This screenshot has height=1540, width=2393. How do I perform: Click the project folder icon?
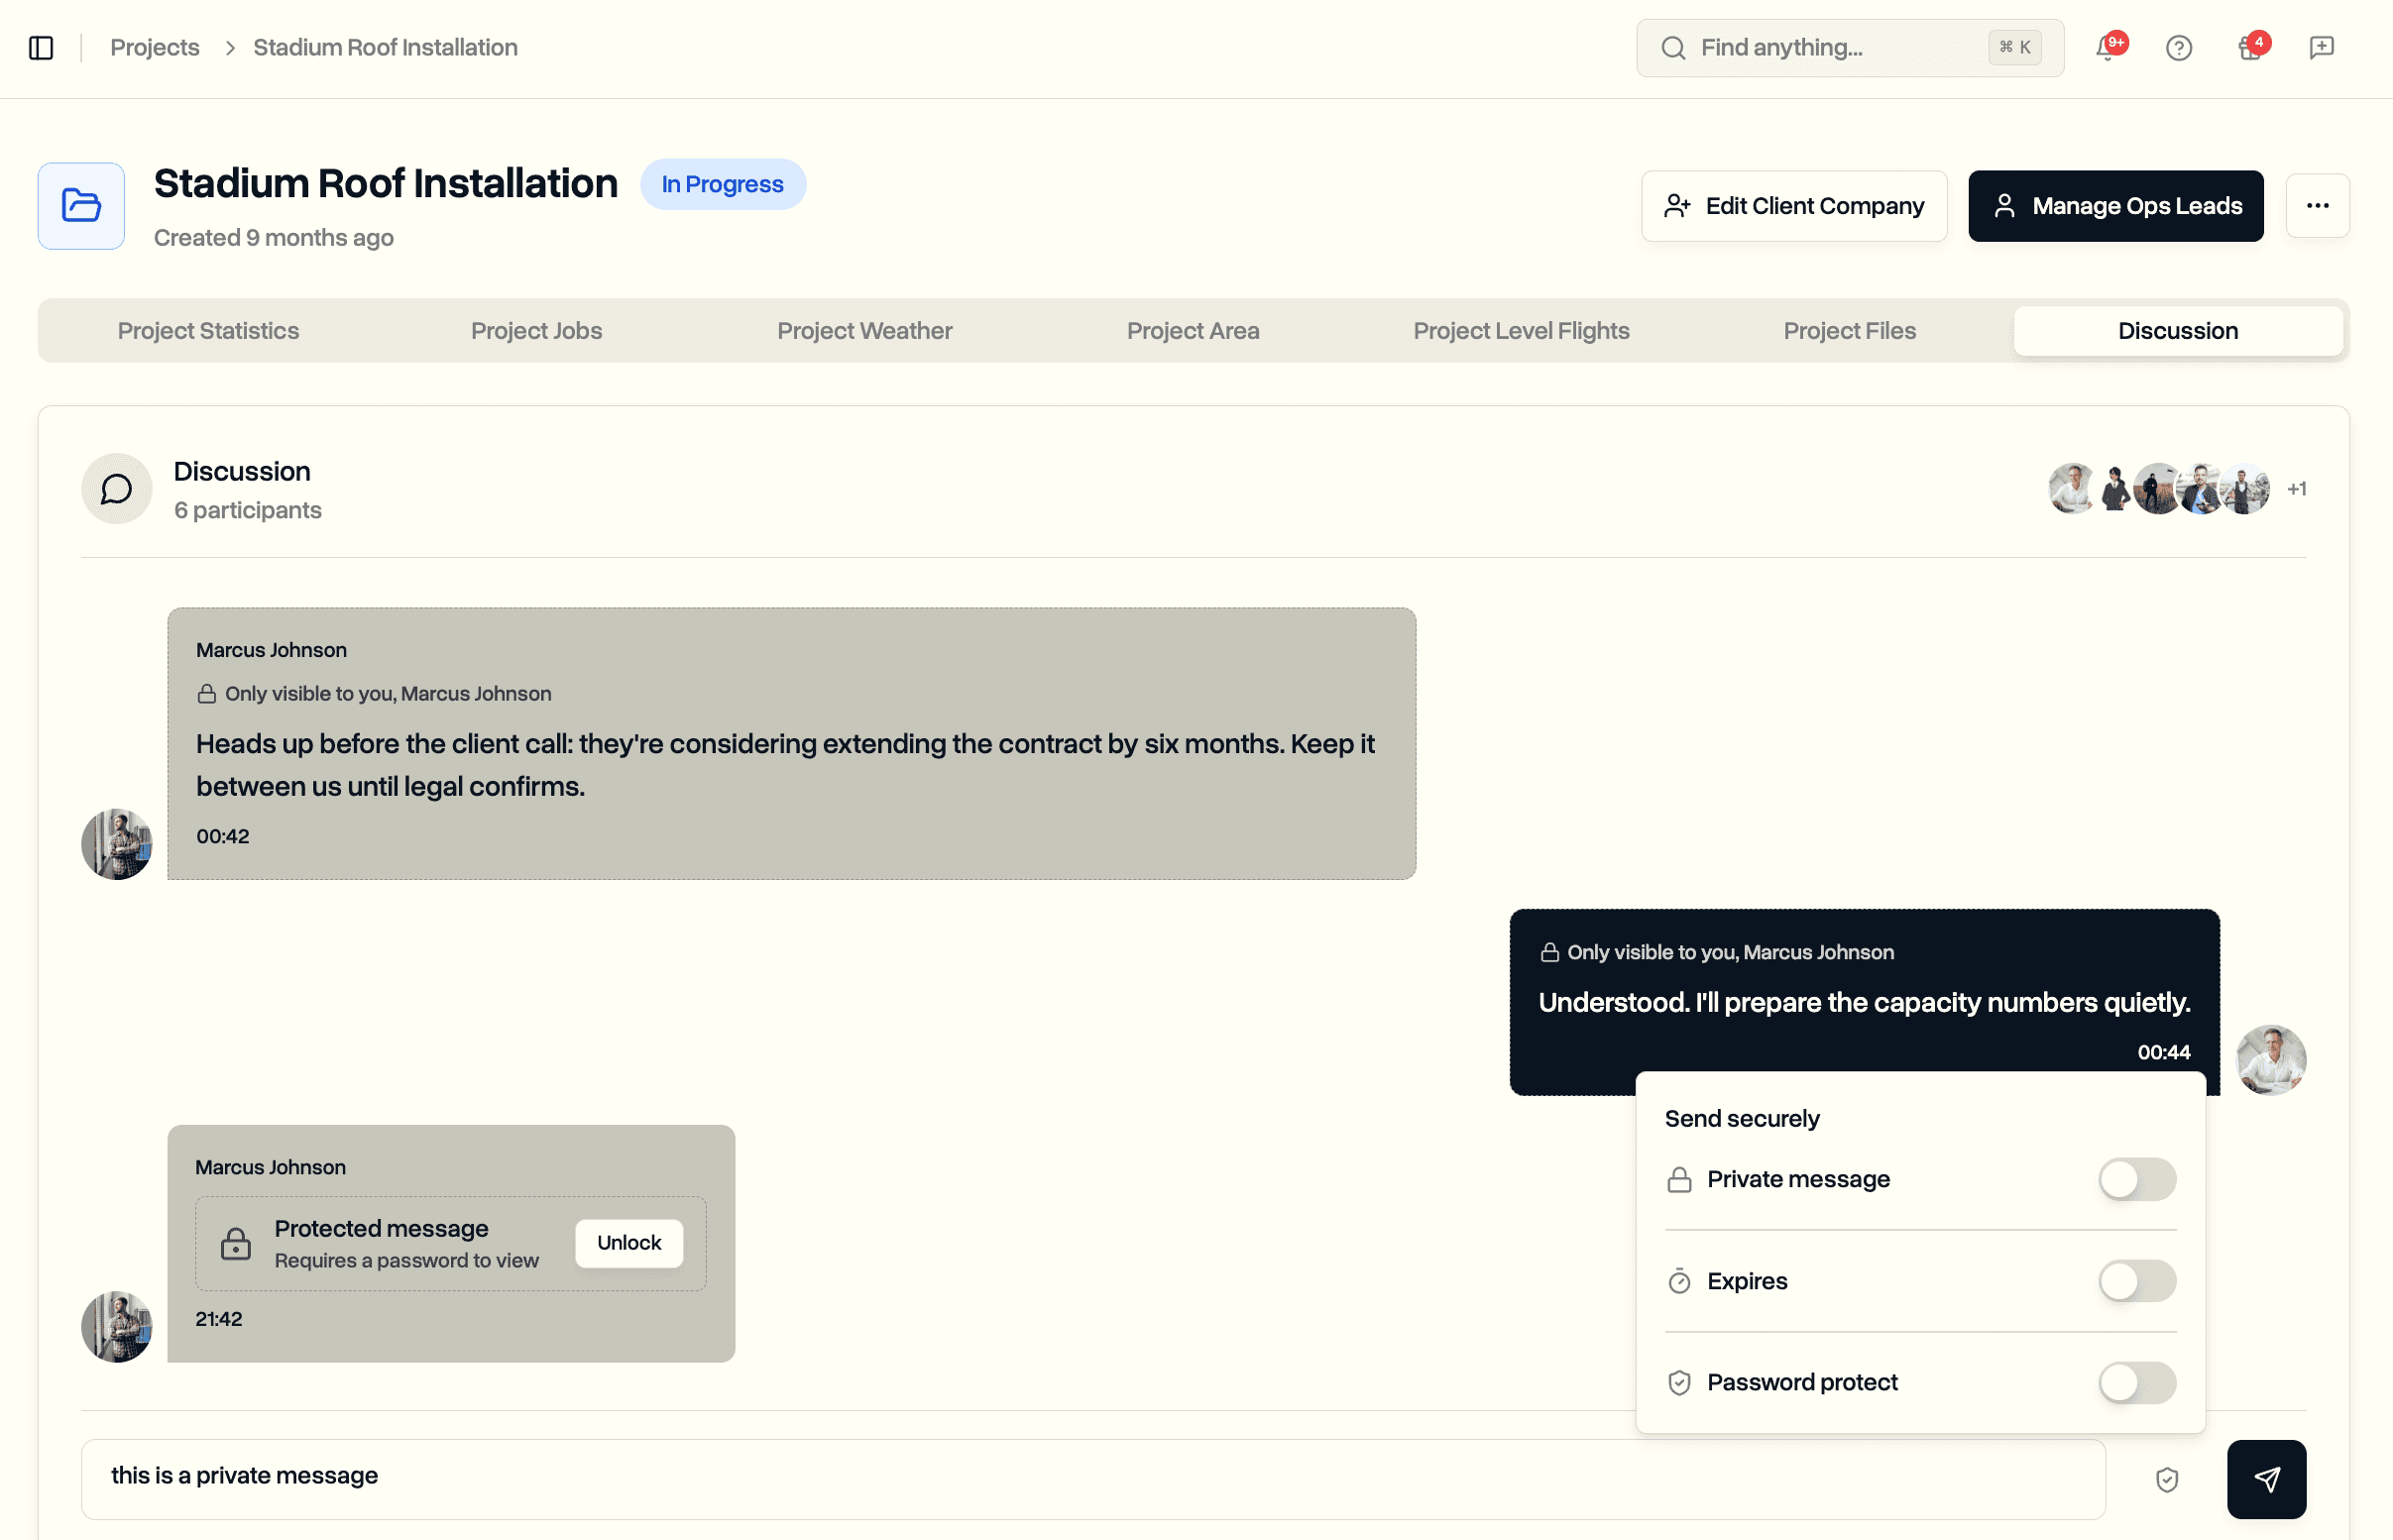(81, 206)
